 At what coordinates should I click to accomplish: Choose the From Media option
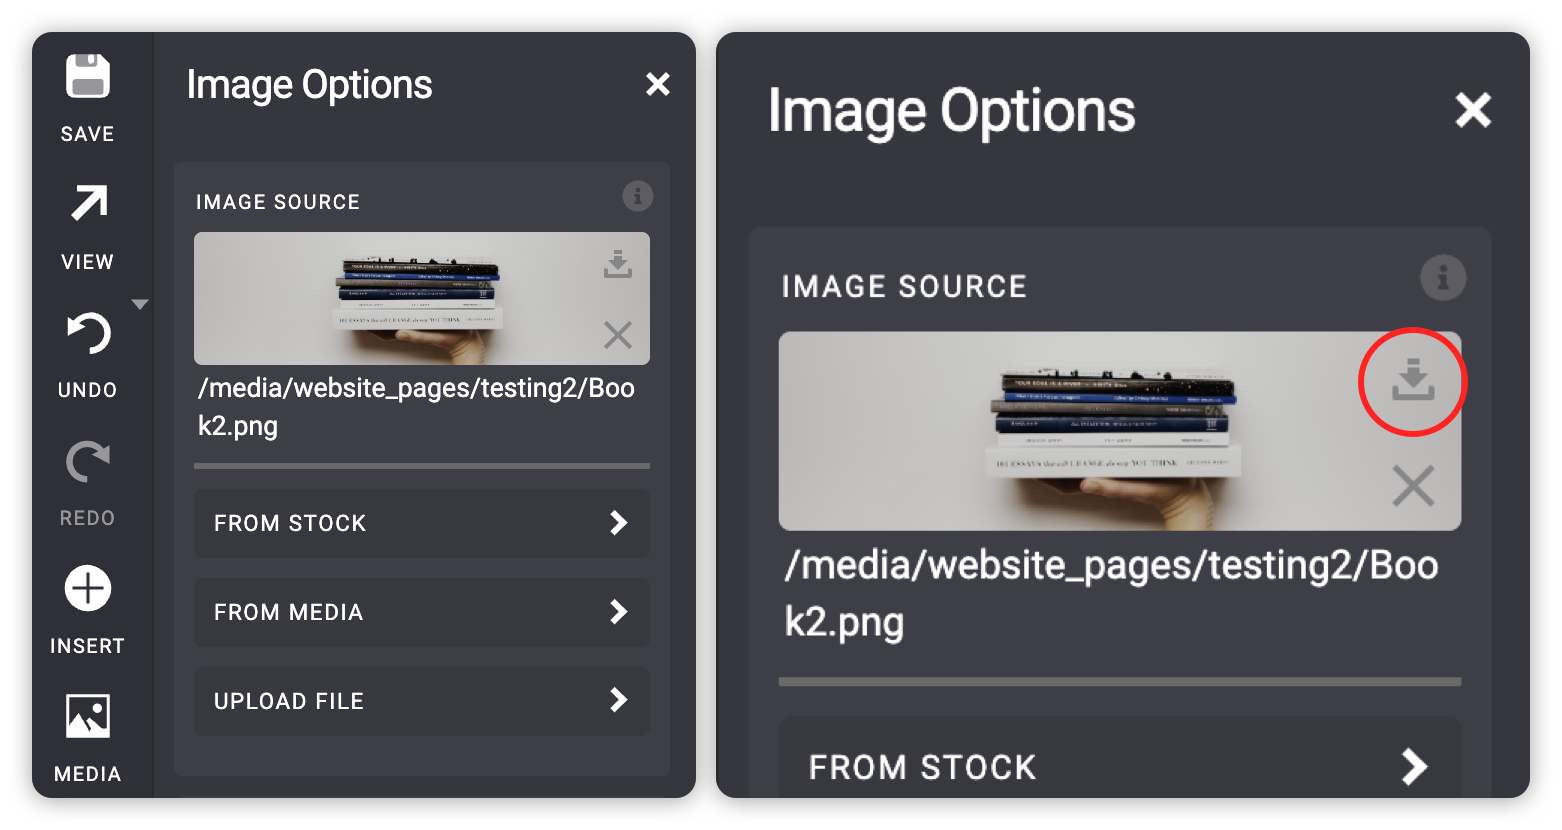421,612
